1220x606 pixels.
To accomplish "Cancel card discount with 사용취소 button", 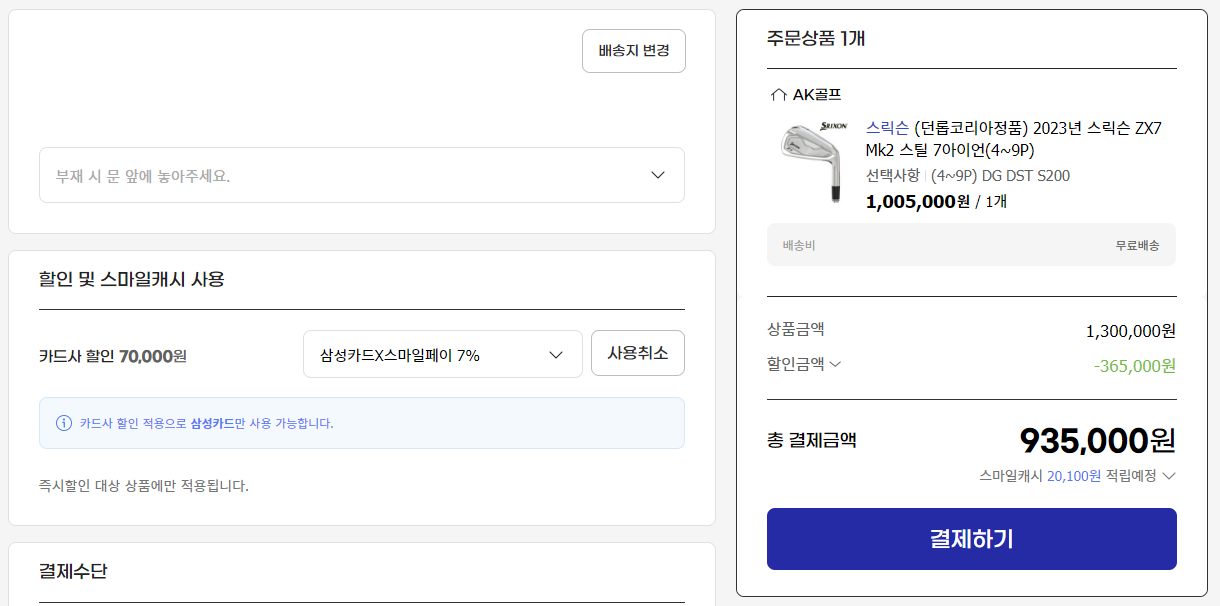I will coord(637,353).
